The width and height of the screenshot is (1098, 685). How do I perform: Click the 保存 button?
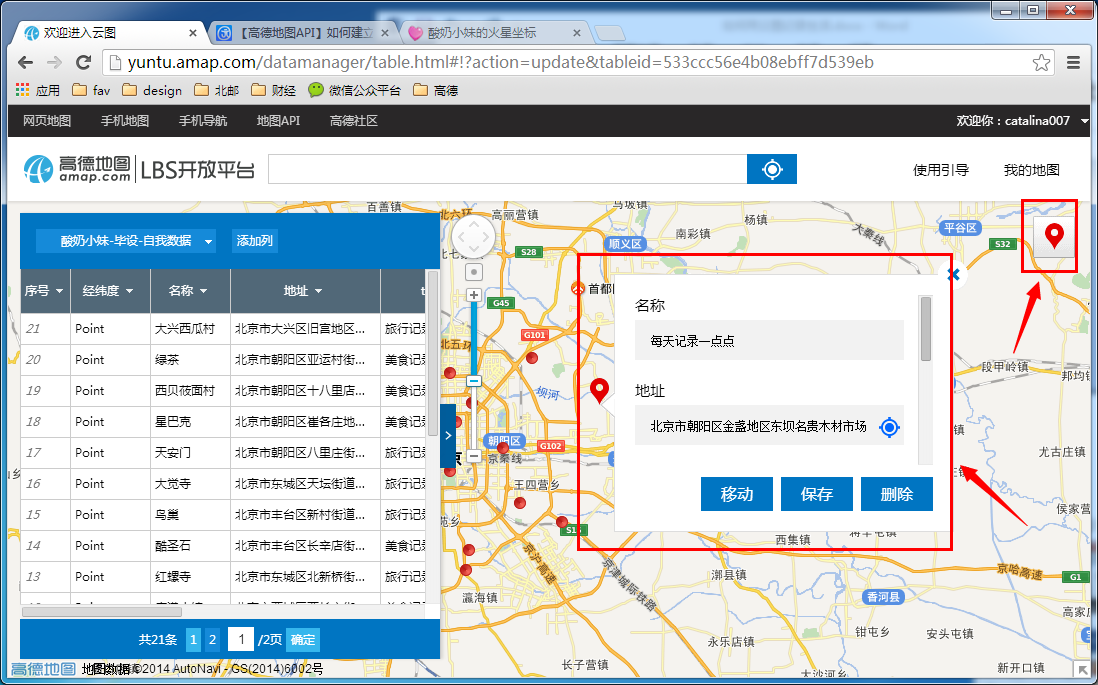(x=816, y=494)
